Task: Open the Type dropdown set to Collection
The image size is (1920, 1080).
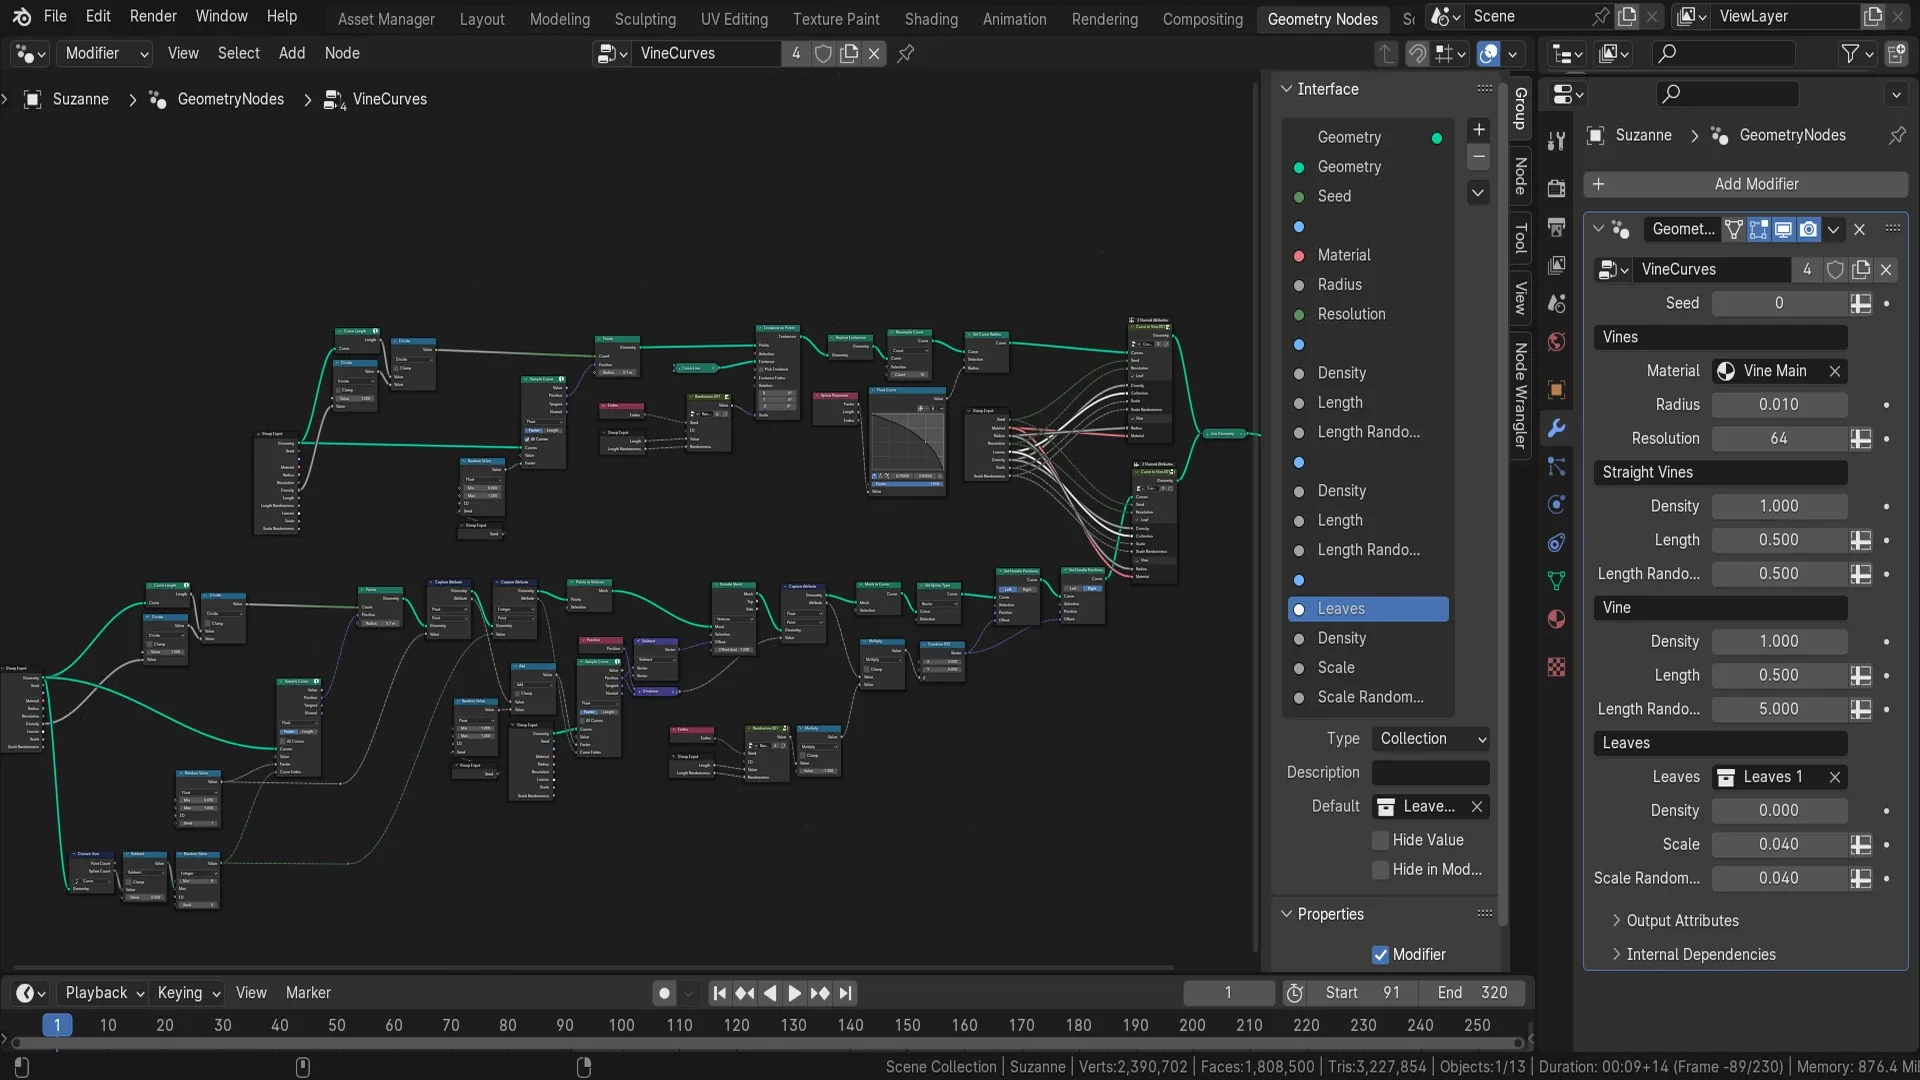Action: [1430, 738]
